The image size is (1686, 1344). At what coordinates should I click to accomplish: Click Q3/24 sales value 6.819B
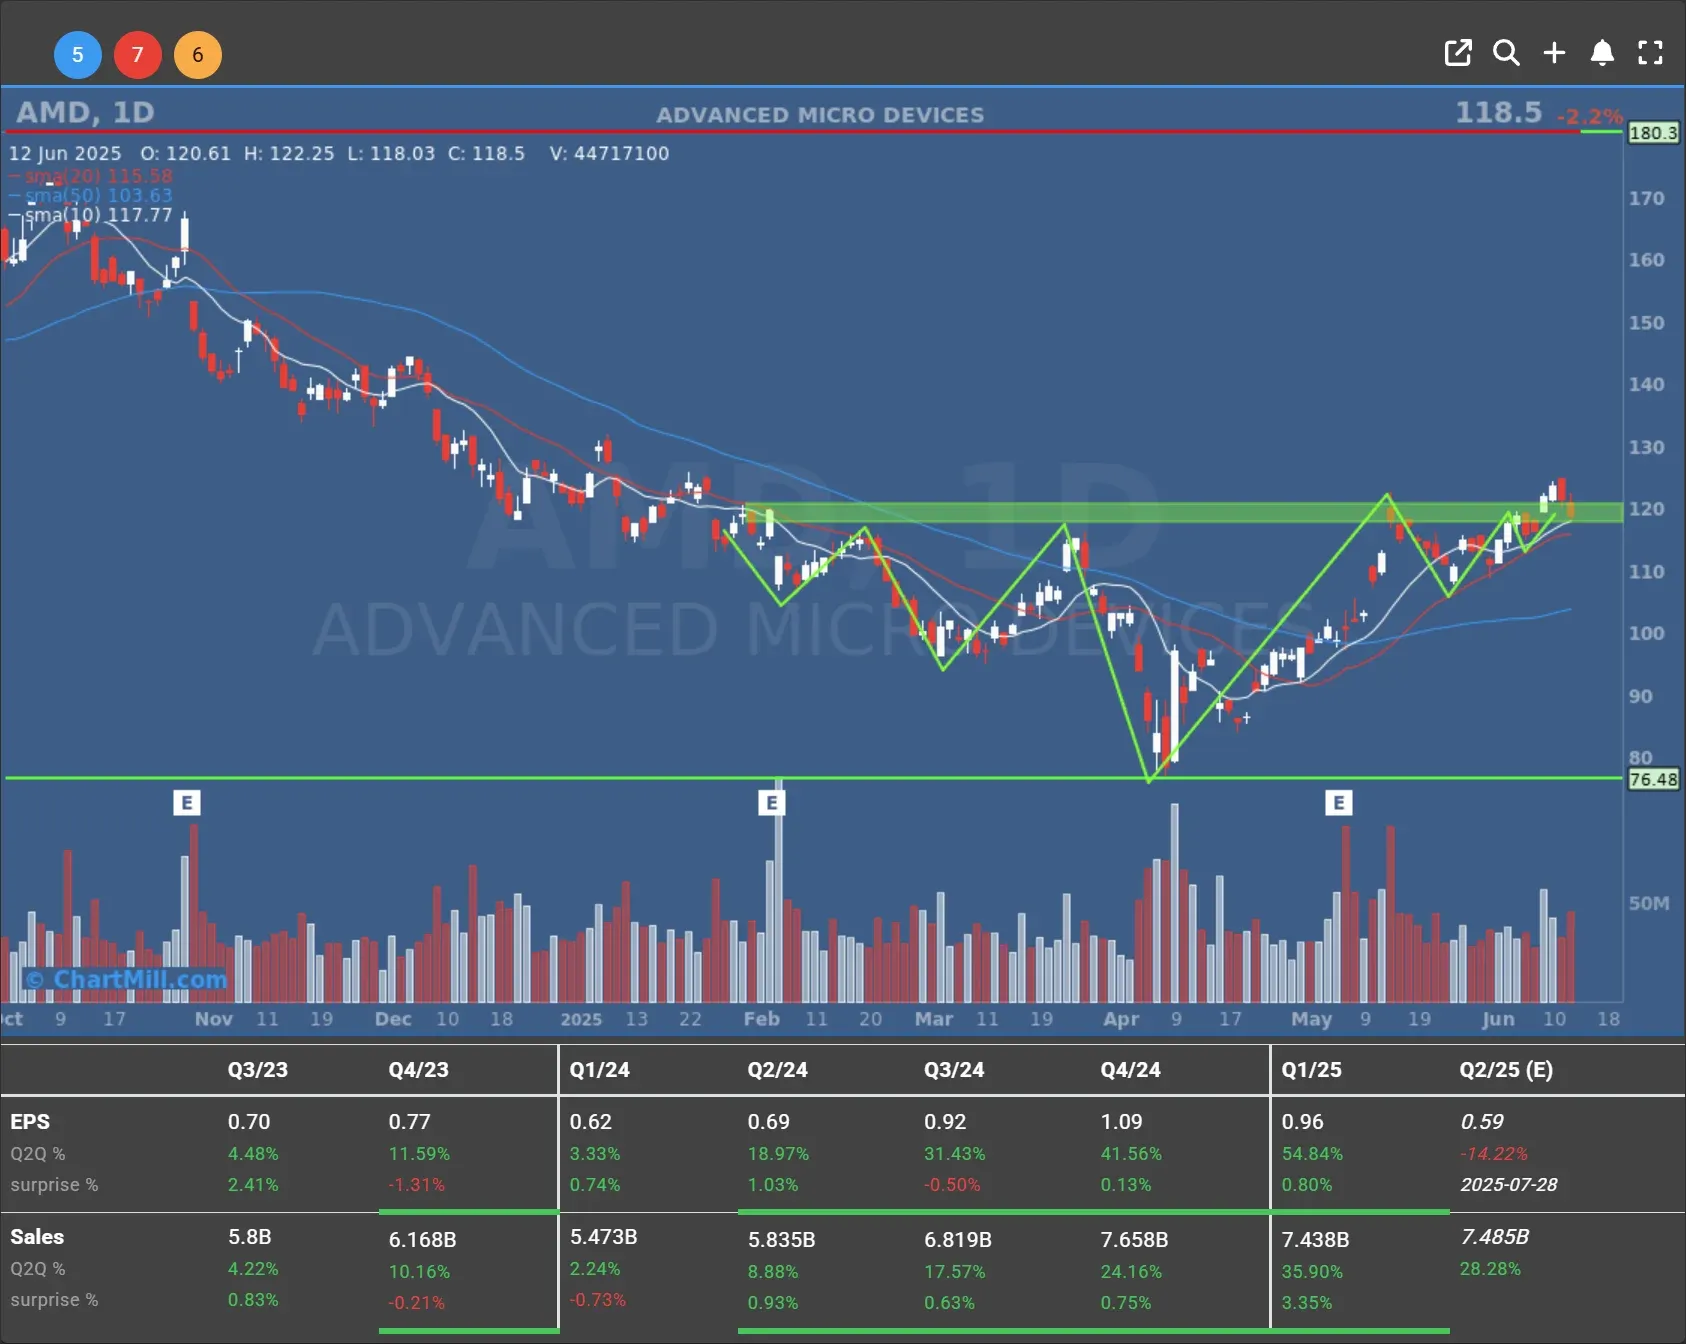pos(958,1240)
